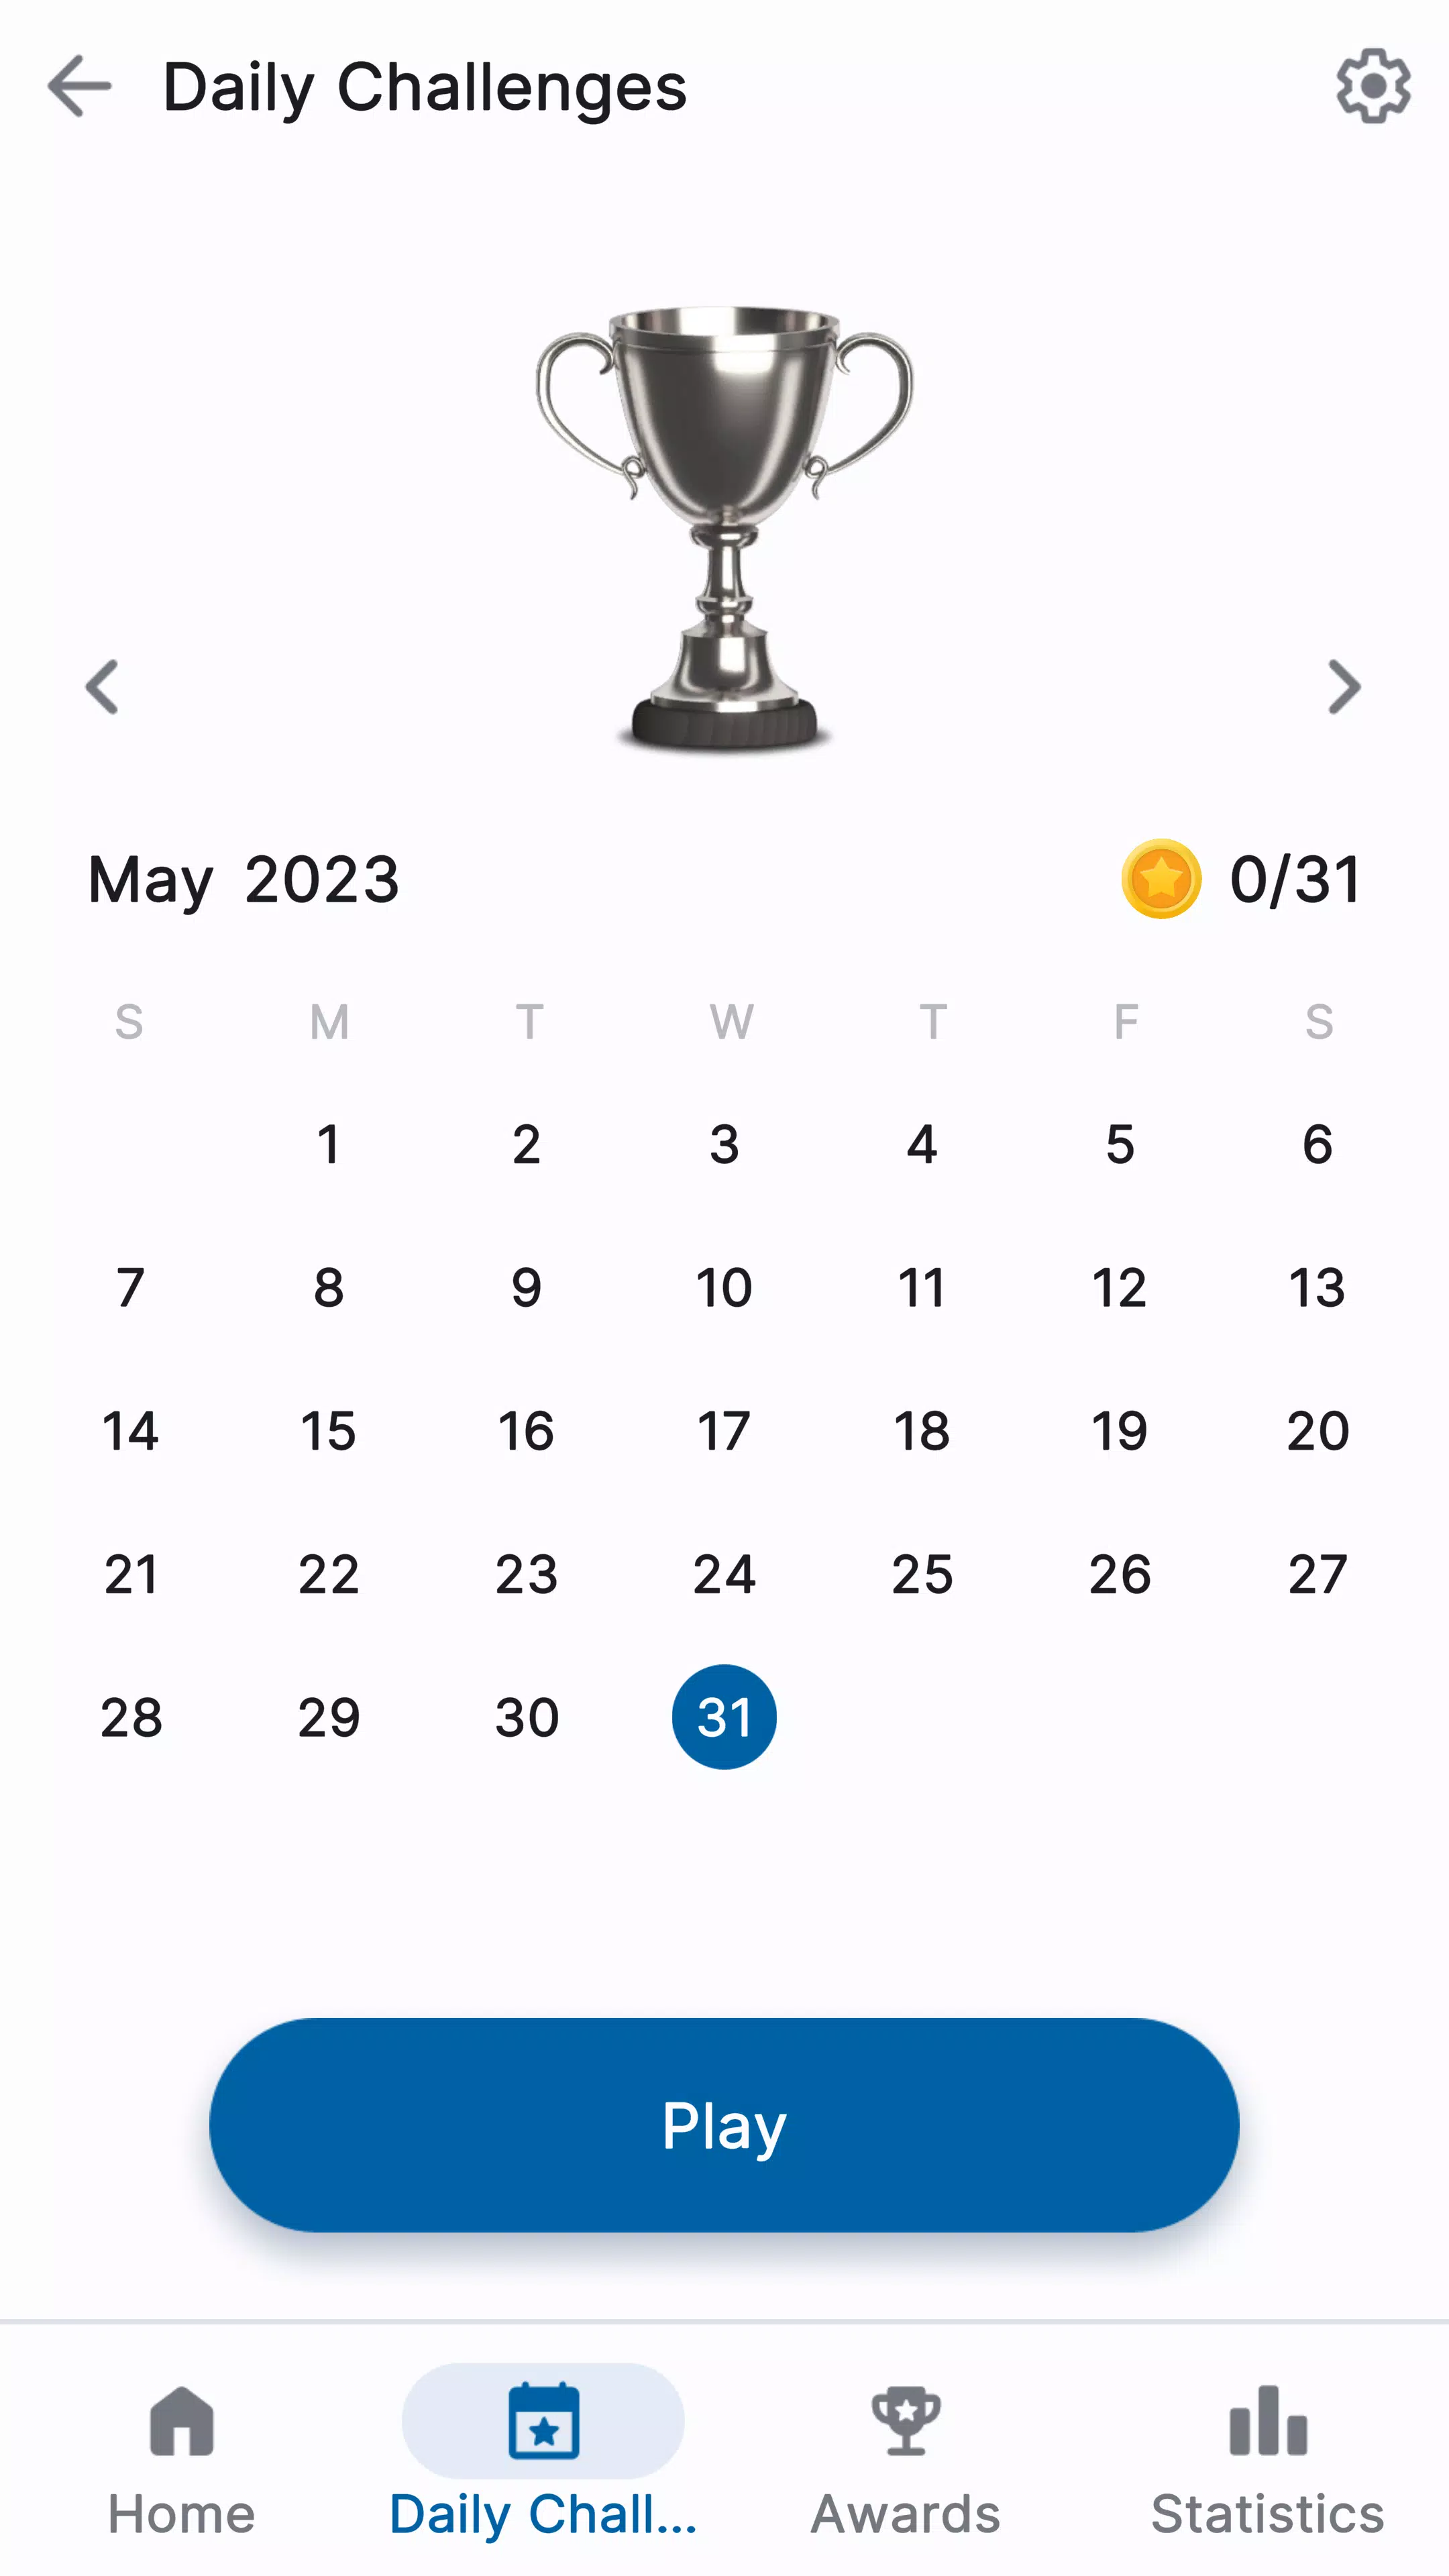Select May 31 highlighted date
Viewport: 1449px width, 2576px height.
[724, 1716]
